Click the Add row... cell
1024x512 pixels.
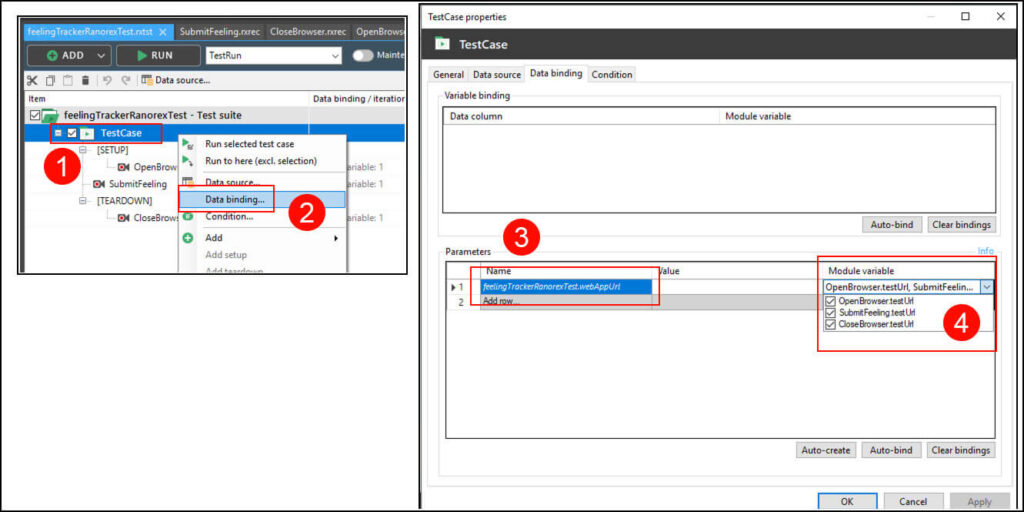point(566,301)
